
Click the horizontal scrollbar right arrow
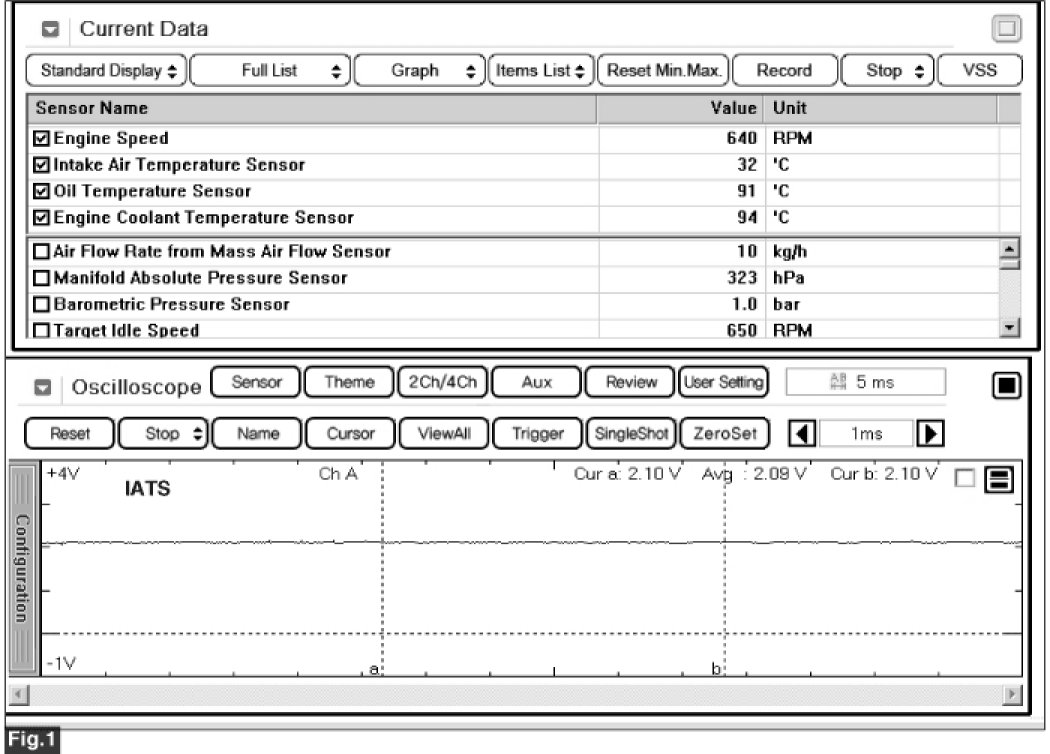(x=1012, y=694)
